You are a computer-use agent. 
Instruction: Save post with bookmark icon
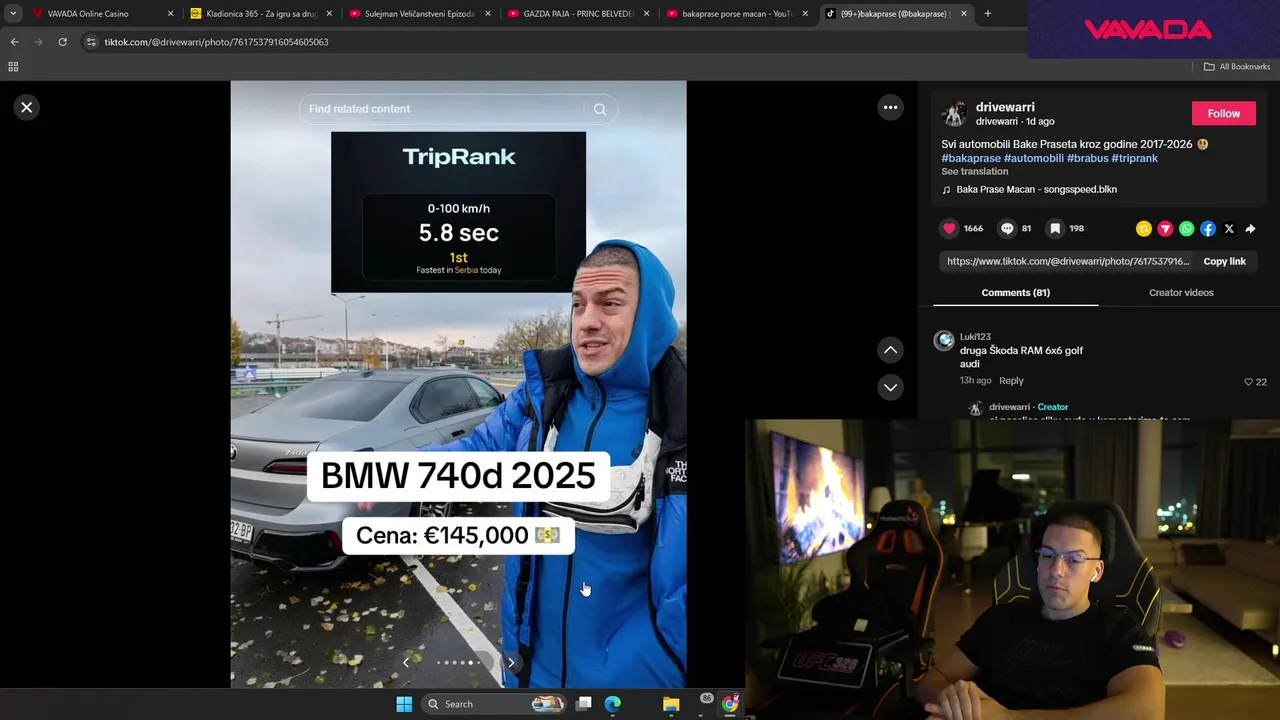[x=1055, y=228]
